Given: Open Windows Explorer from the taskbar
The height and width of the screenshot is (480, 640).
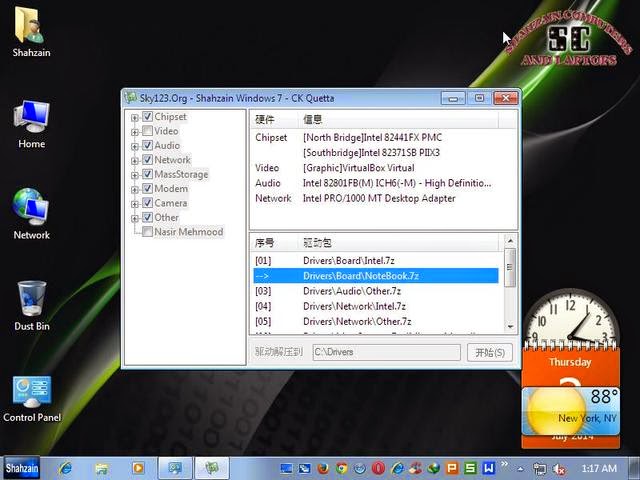Looking at the screenshot, I should (102, 468).
